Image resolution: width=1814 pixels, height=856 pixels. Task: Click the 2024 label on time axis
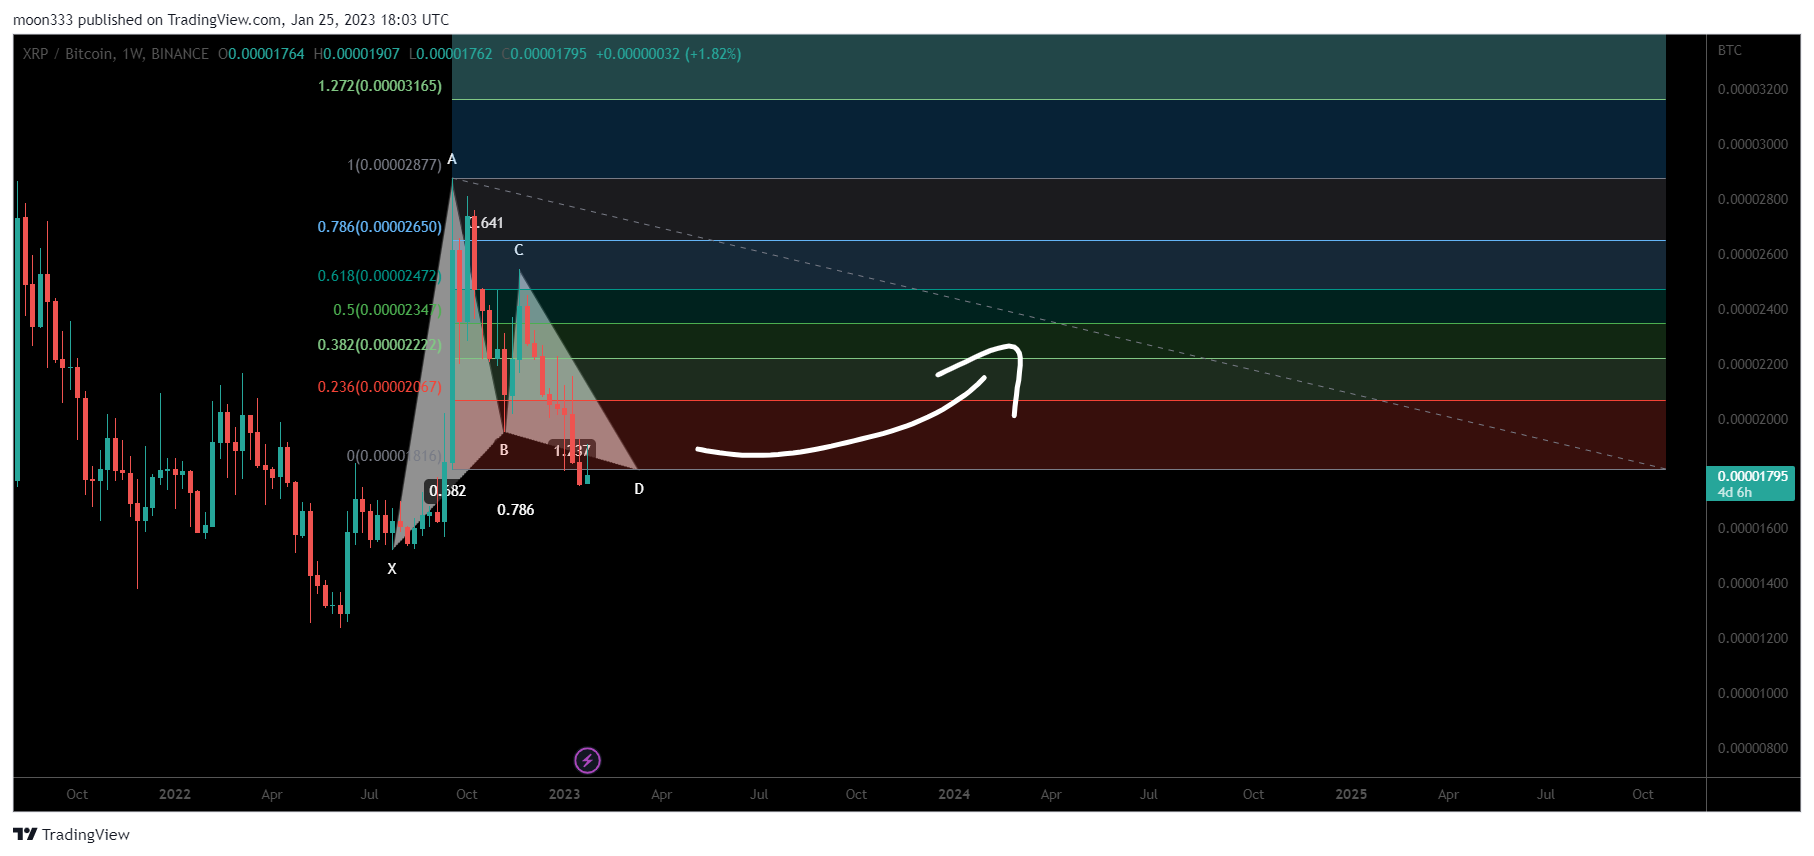(x=954, y=794)
